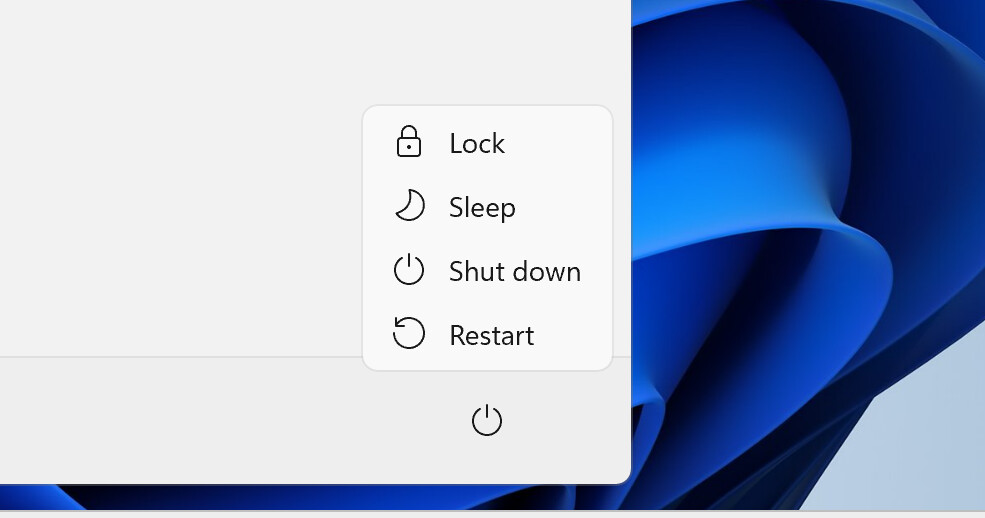This screenshot has width=985, height=518.
Task: Put the computer to sleep via Sleep
Action: click(482, 208)
